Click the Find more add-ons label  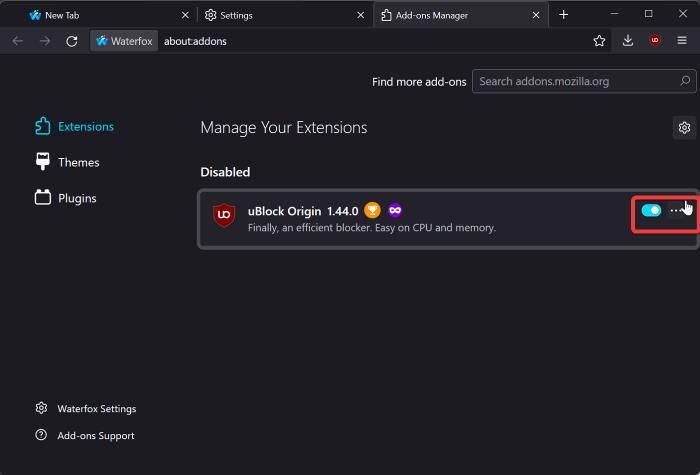(x=419, y=82)
